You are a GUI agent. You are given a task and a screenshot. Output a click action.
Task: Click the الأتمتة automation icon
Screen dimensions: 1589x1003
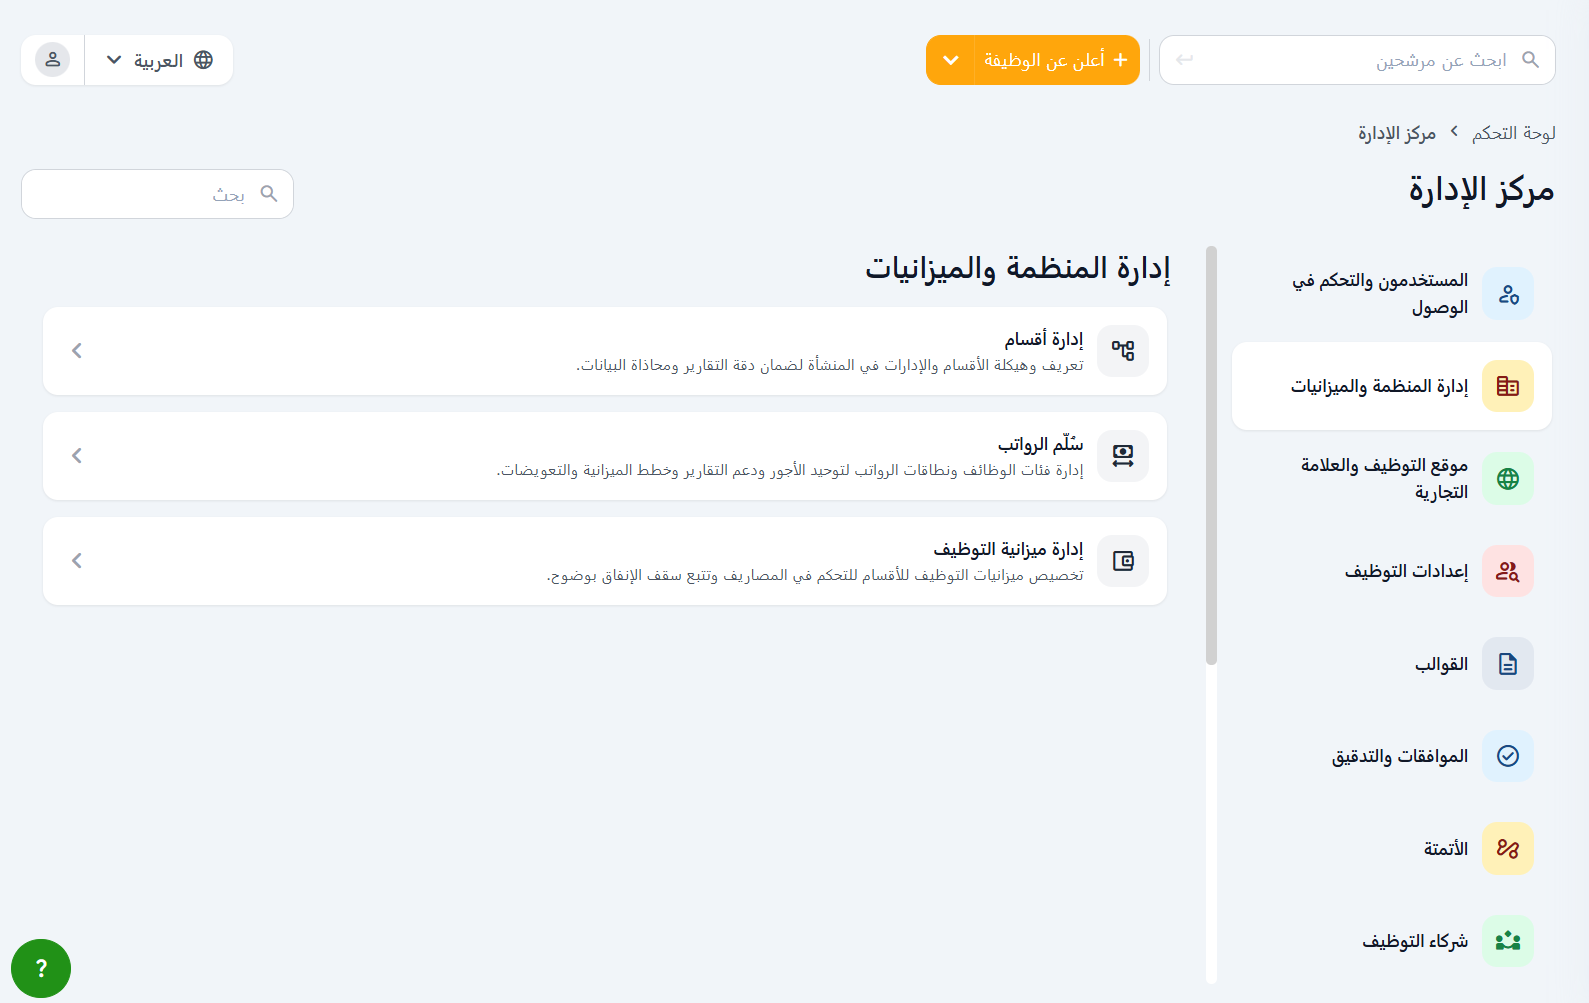pos(1507,849)
